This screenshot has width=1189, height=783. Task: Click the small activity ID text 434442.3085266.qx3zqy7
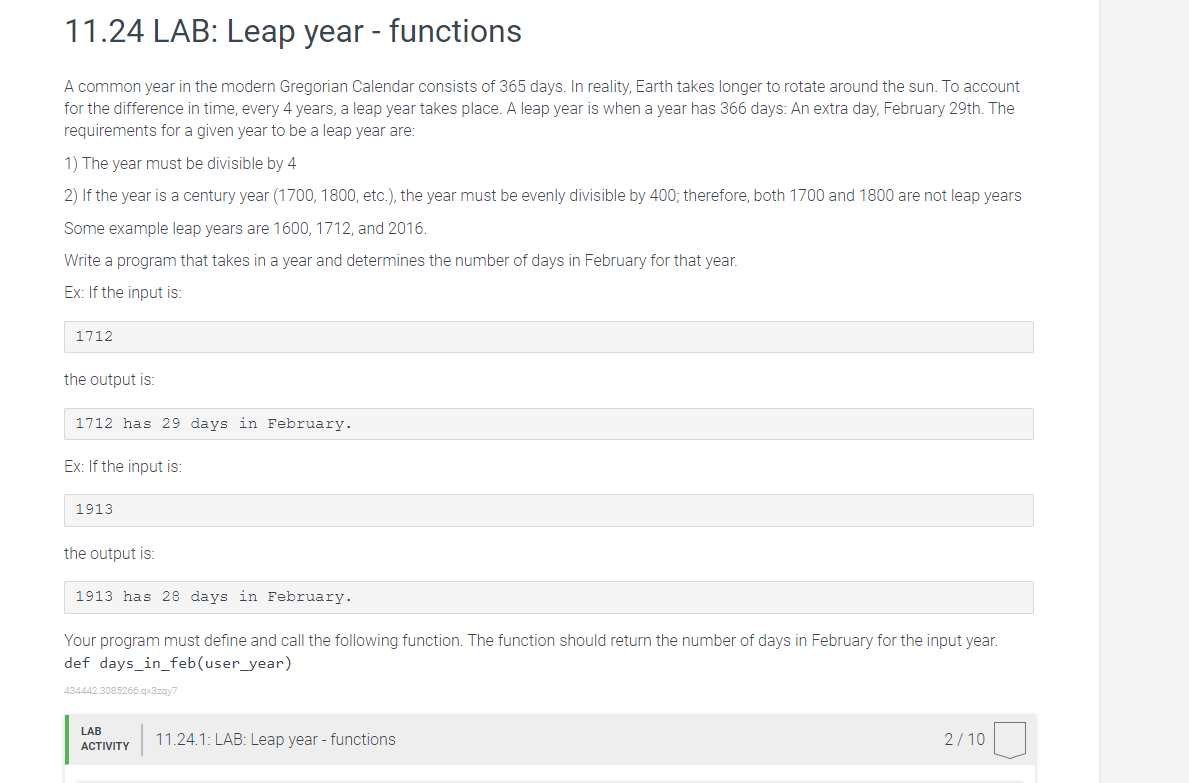pyautogui.click(x=121, y=691)
